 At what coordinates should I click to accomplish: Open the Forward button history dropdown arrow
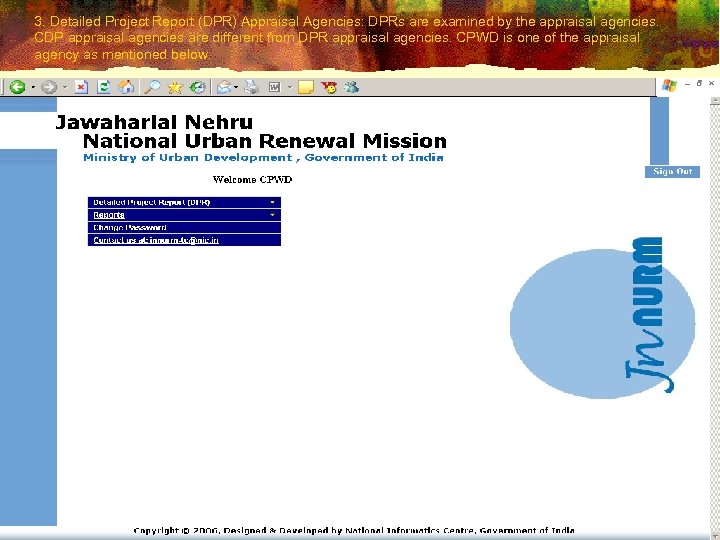click(65, 87)
